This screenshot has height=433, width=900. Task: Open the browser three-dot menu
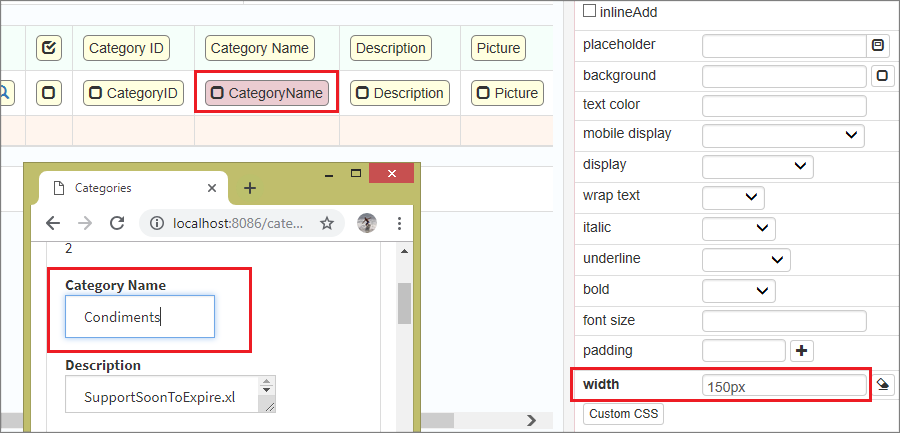[x=399, y=223]
